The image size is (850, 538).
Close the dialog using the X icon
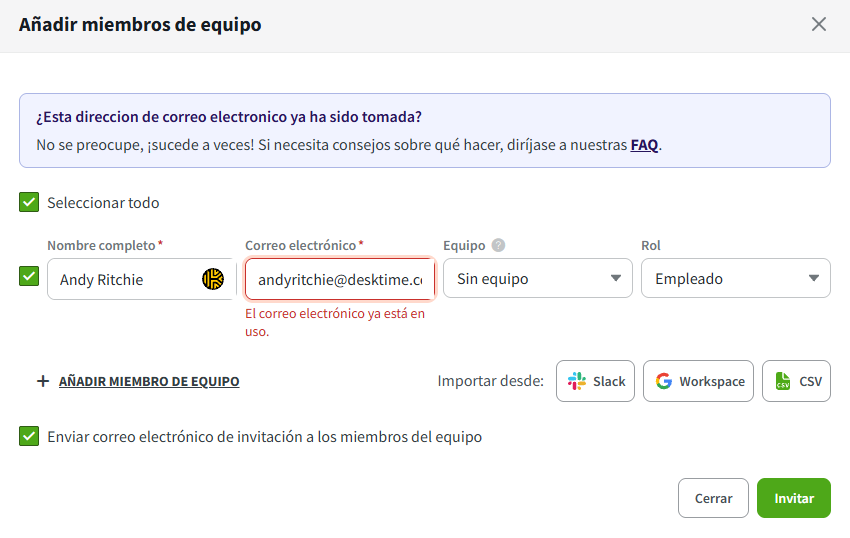pyautogui.click(x=818, y=24)
